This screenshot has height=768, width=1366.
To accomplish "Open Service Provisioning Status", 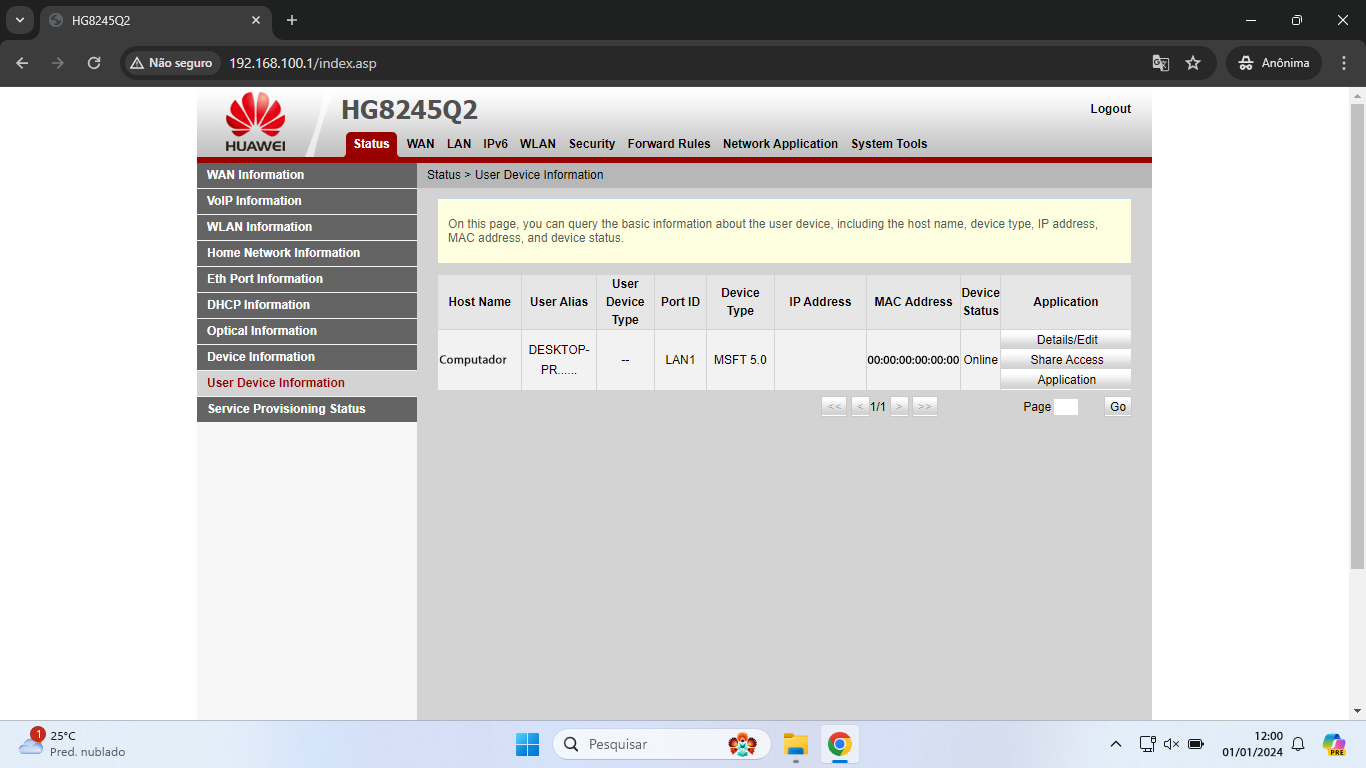I will (x=307, y=409).
